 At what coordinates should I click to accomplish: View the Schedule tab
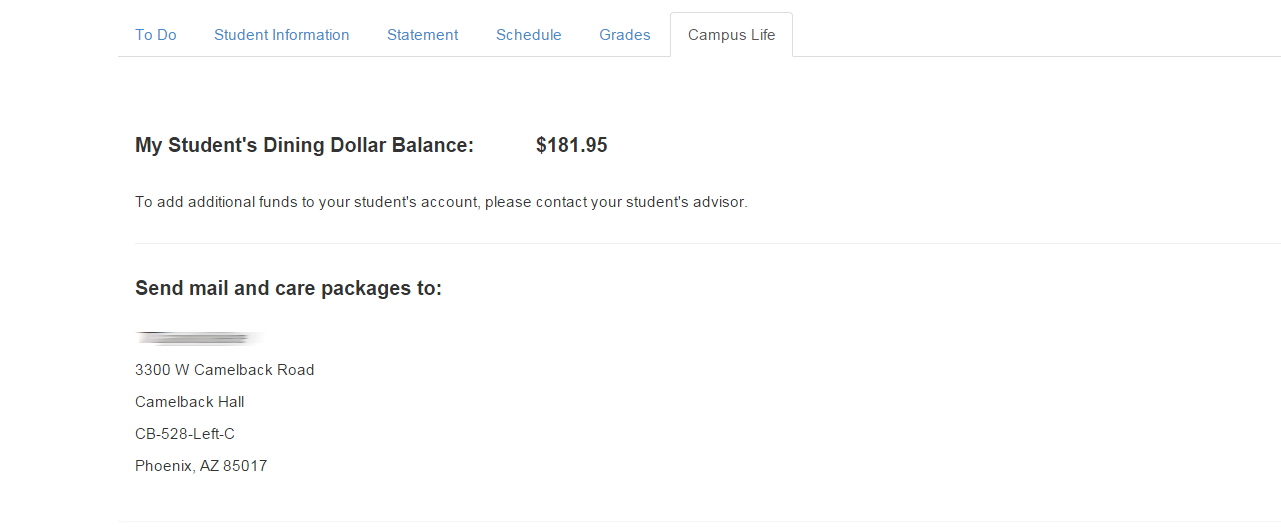[529, 35]
